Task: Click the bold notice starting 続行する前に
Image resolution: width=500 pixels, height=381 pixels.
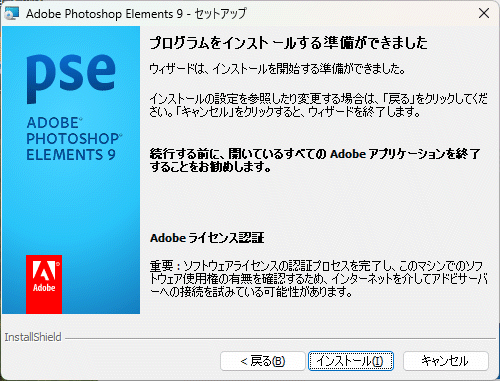Action: tap(315, 160)
